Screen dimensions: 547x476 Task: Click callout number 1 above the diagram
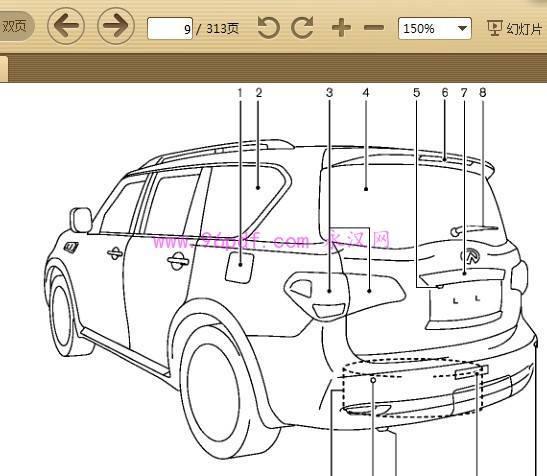tap(240, 93)
